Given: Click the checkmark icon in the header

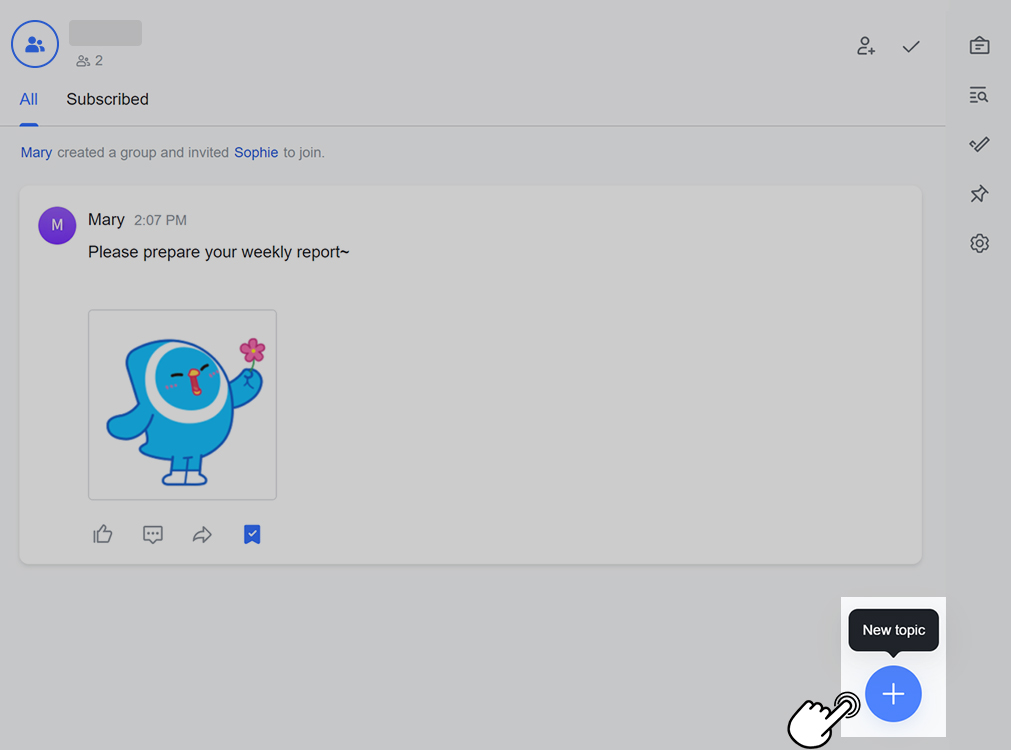Looking at the screenshot, I should [x=911, y=46].
